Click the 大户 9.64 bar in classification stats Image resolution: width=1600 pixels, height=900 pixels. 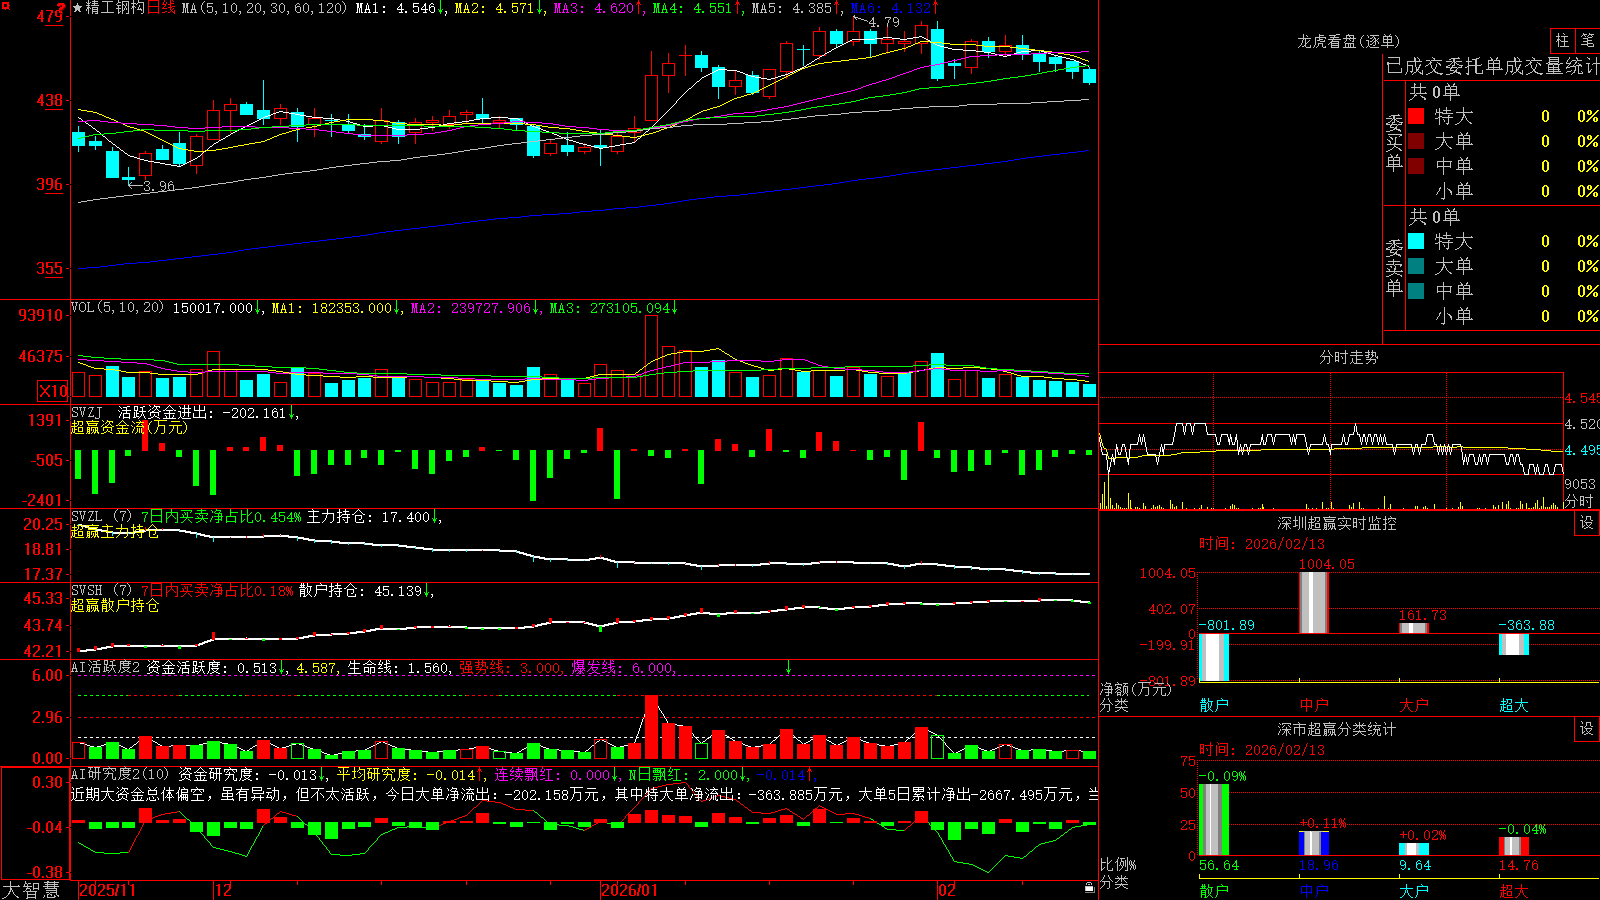click(x=1414, y=850)
